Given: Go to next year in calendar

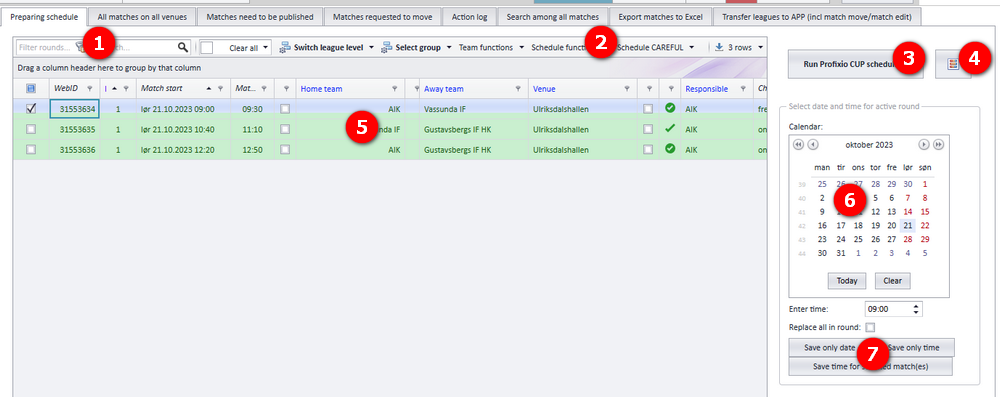Looking at the screenshot, I should pyautogui.click(x=938, y=145).
